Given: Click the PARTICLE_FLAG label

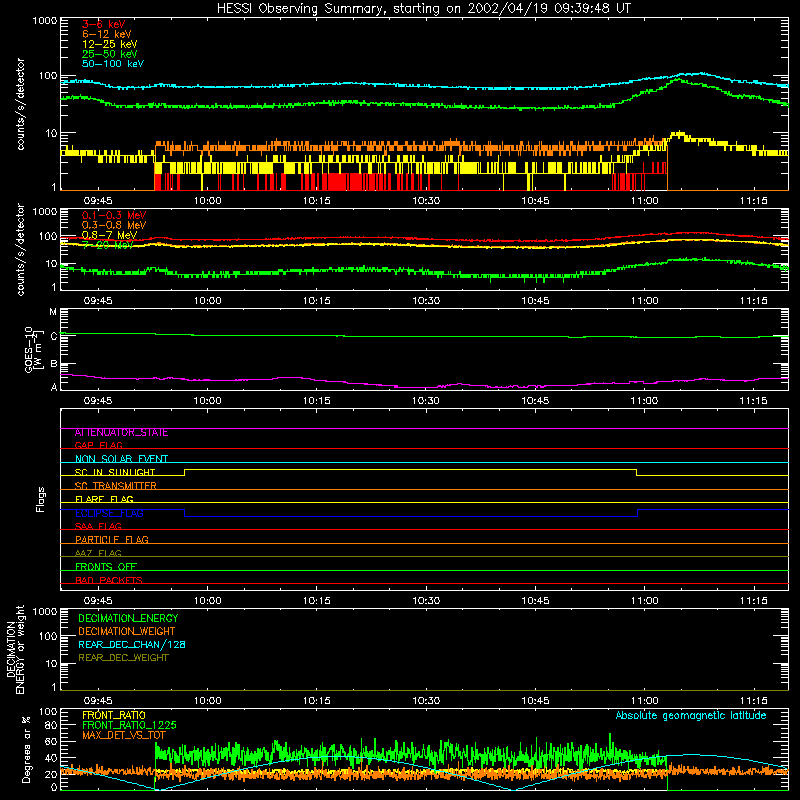Looking at the screenshot, I should 112,540.
